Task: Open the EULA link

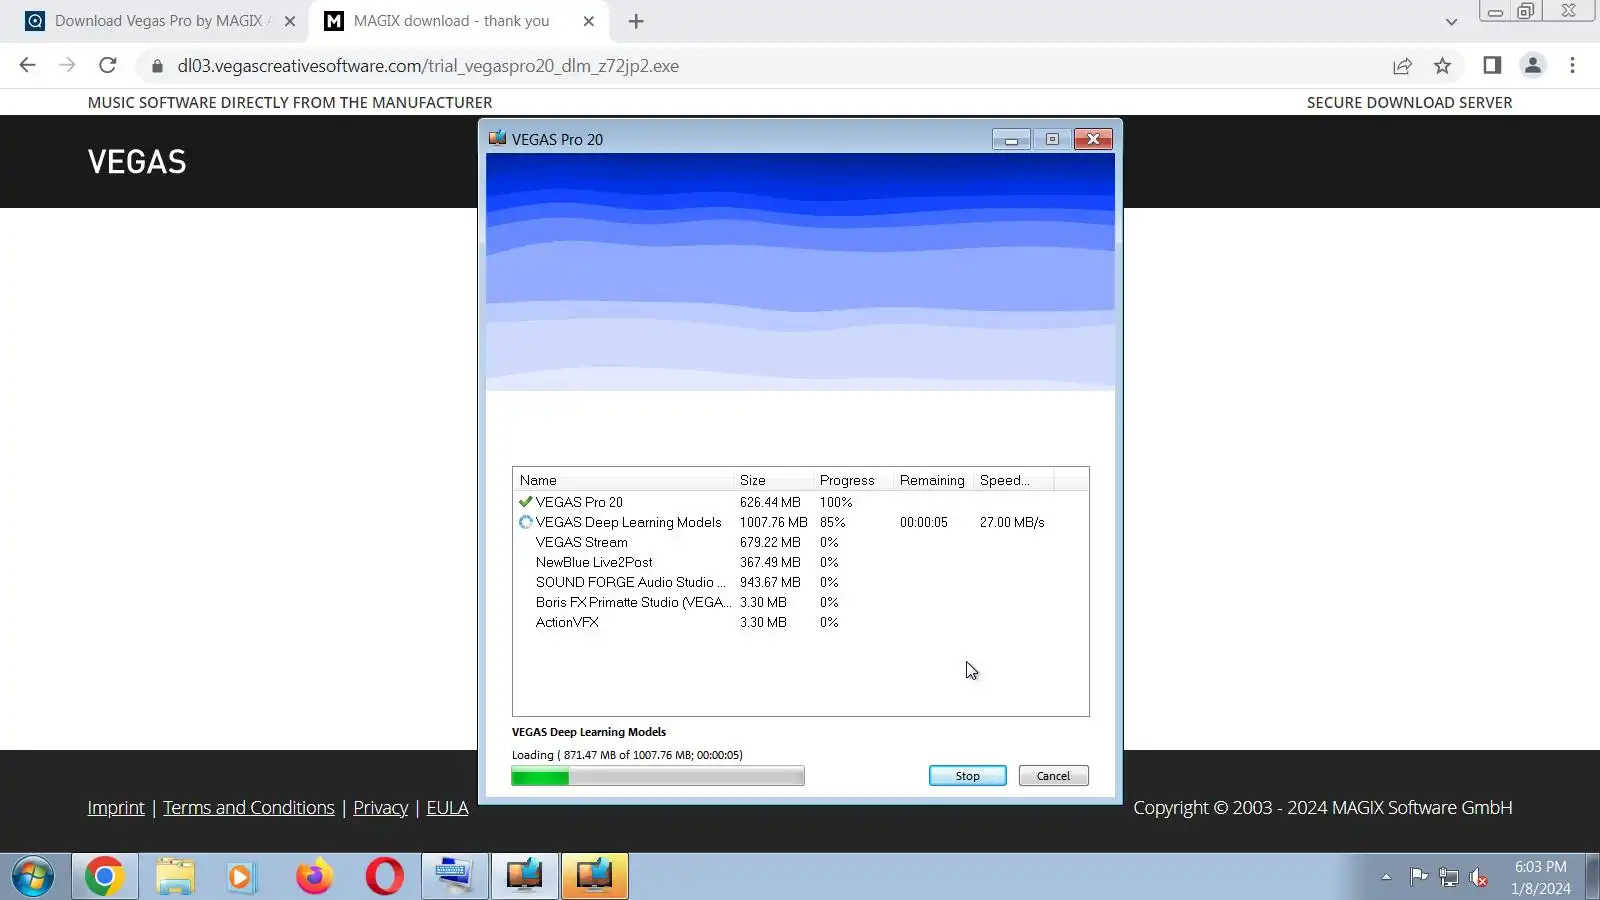Action: click(447, 807)
